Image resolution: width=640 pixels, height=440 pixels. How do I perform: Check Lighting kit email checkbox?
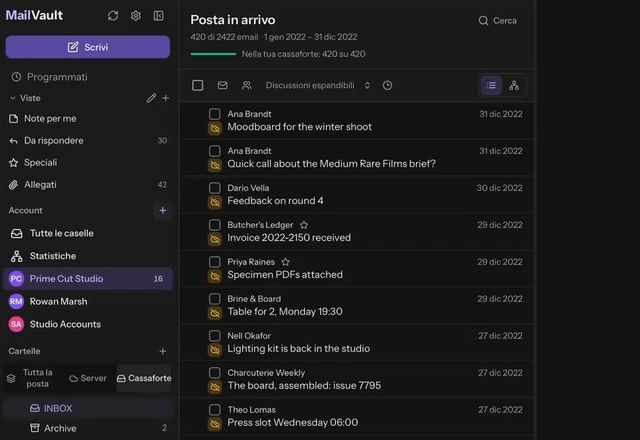(x=214, y=336)
